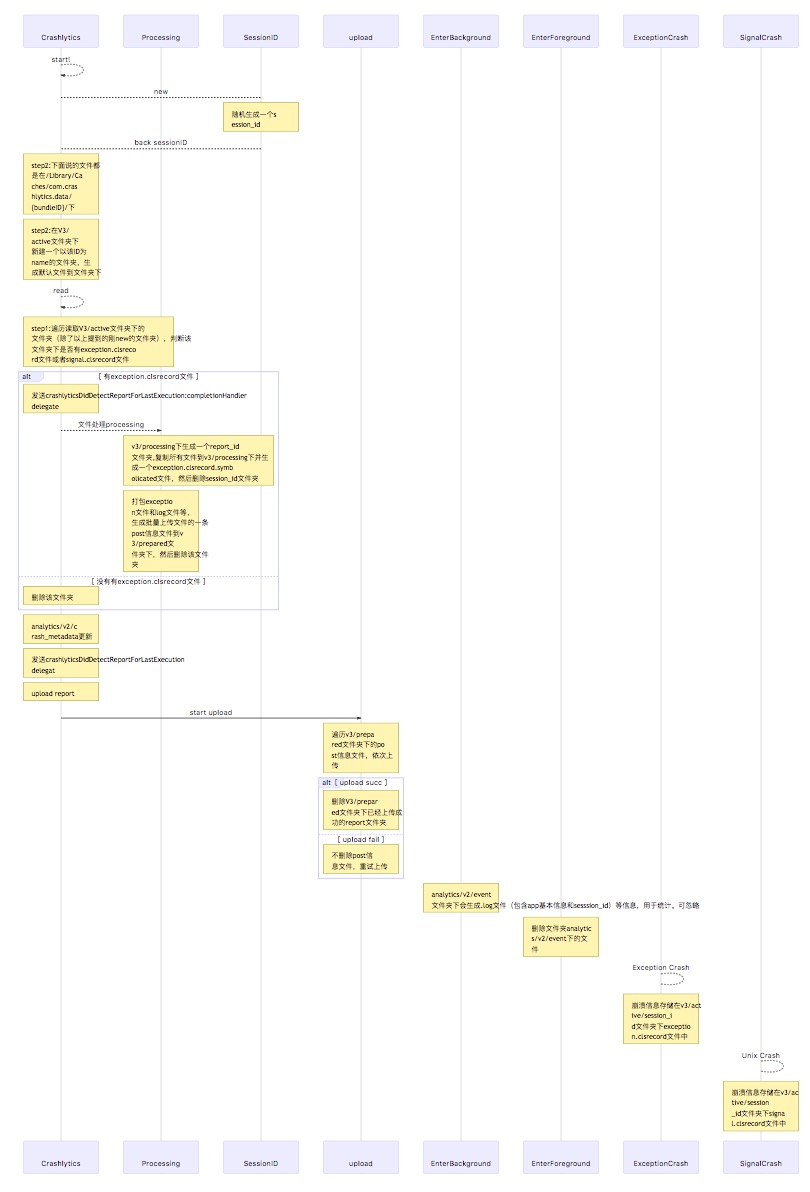Select the '随机生成一个session_id' note

[261, 117]
